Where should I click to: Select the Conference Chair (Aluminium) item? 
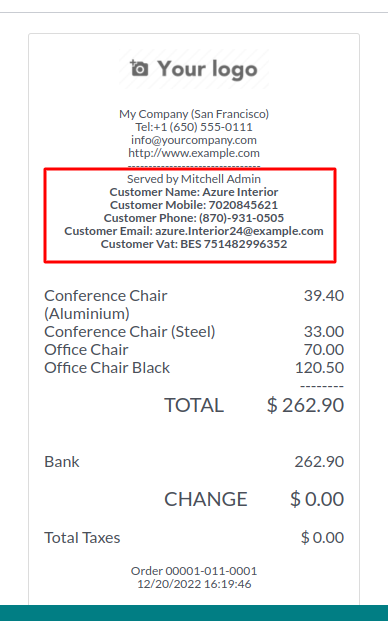tap(194, 305)
